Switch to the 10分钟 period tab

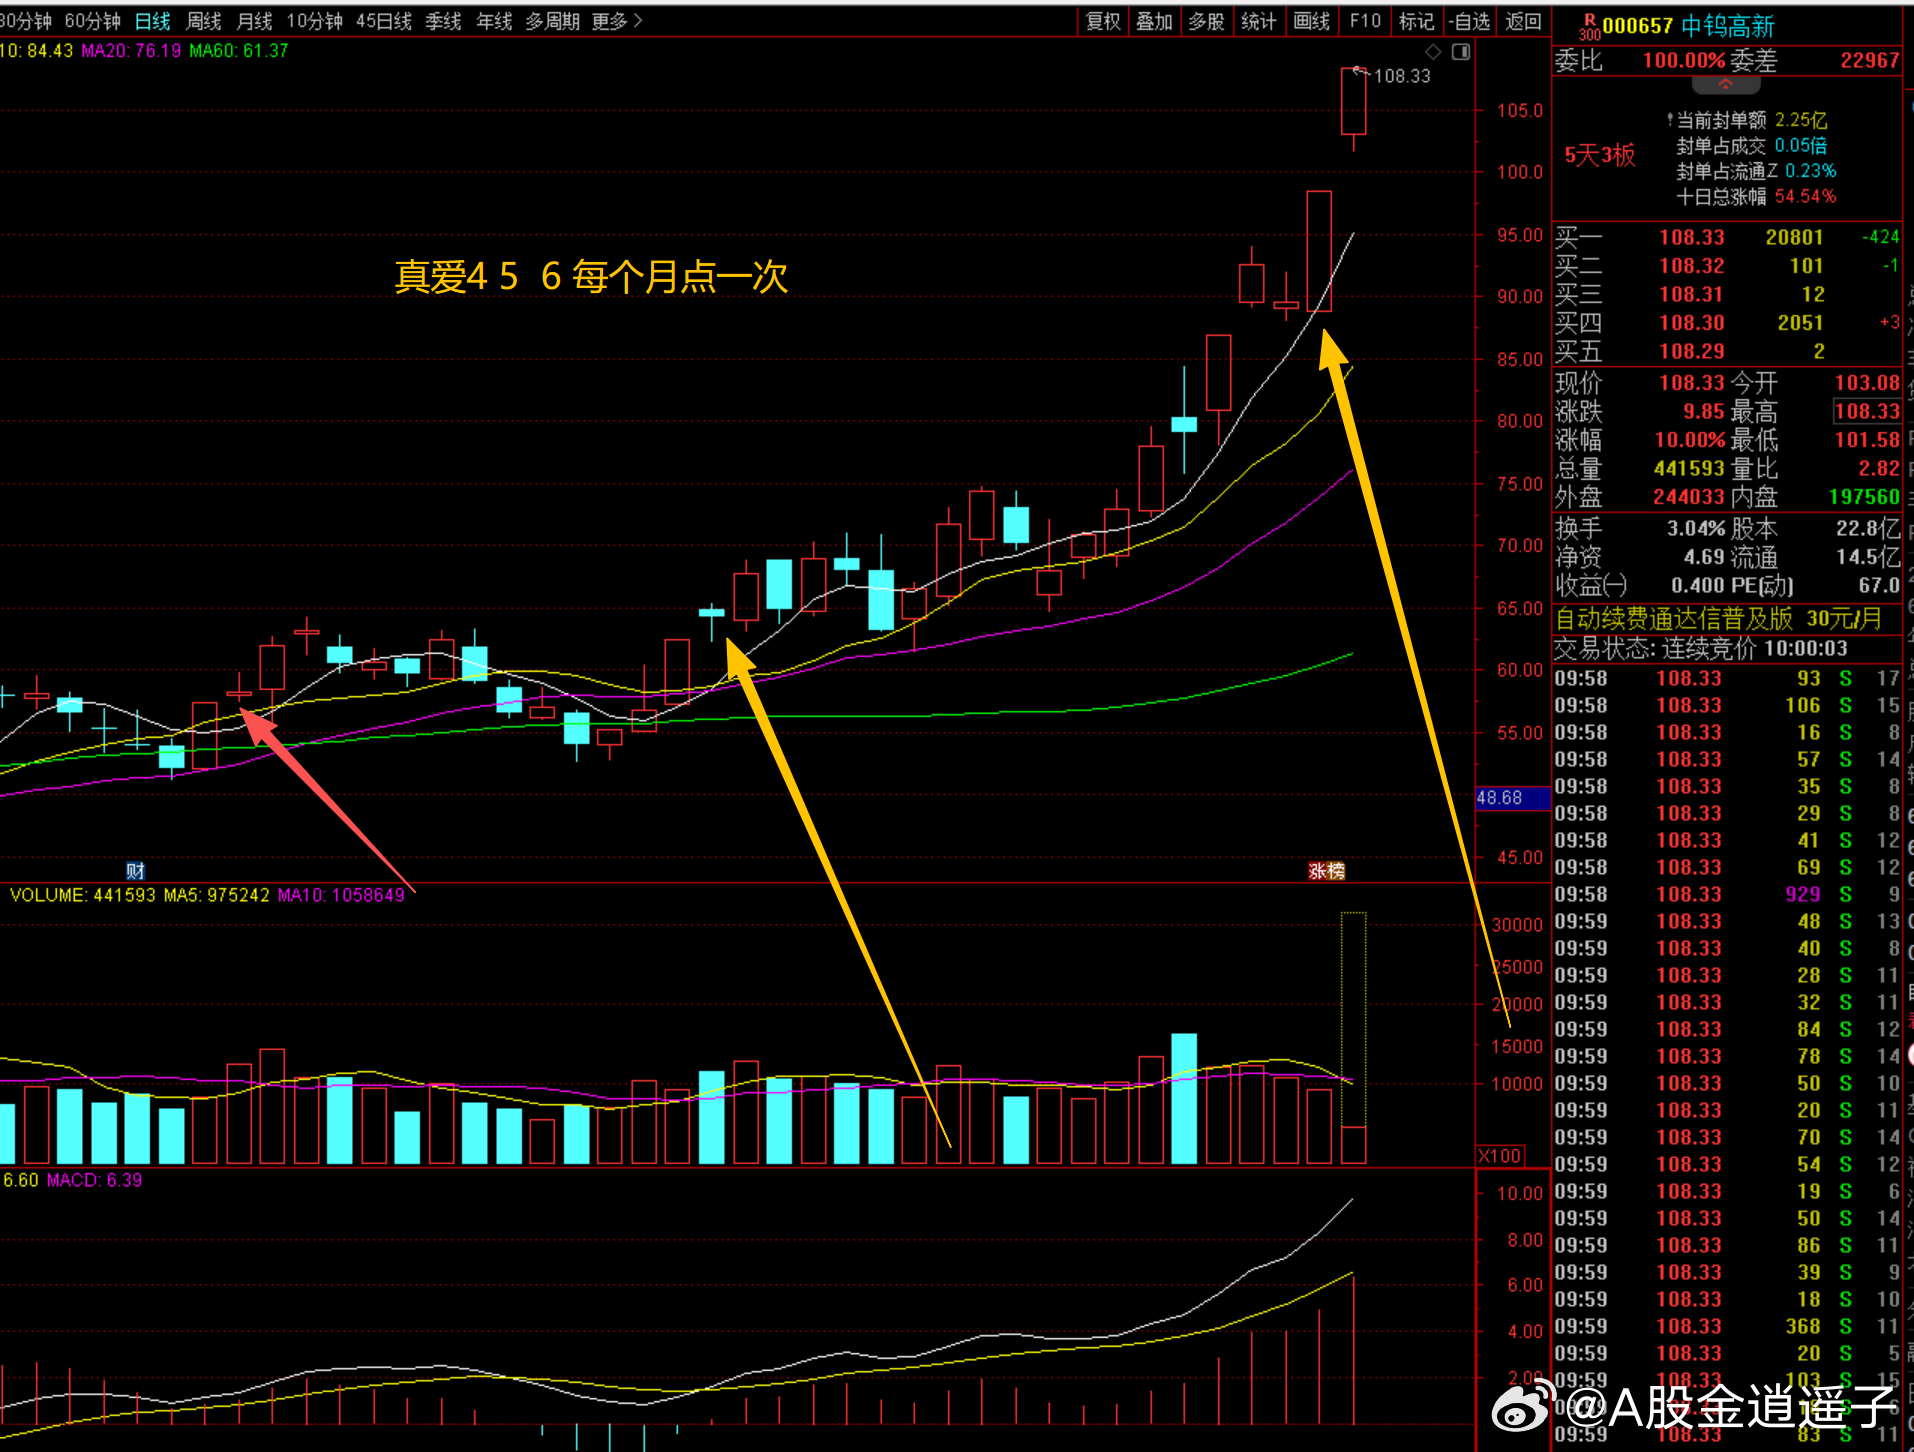pos(314,21)
